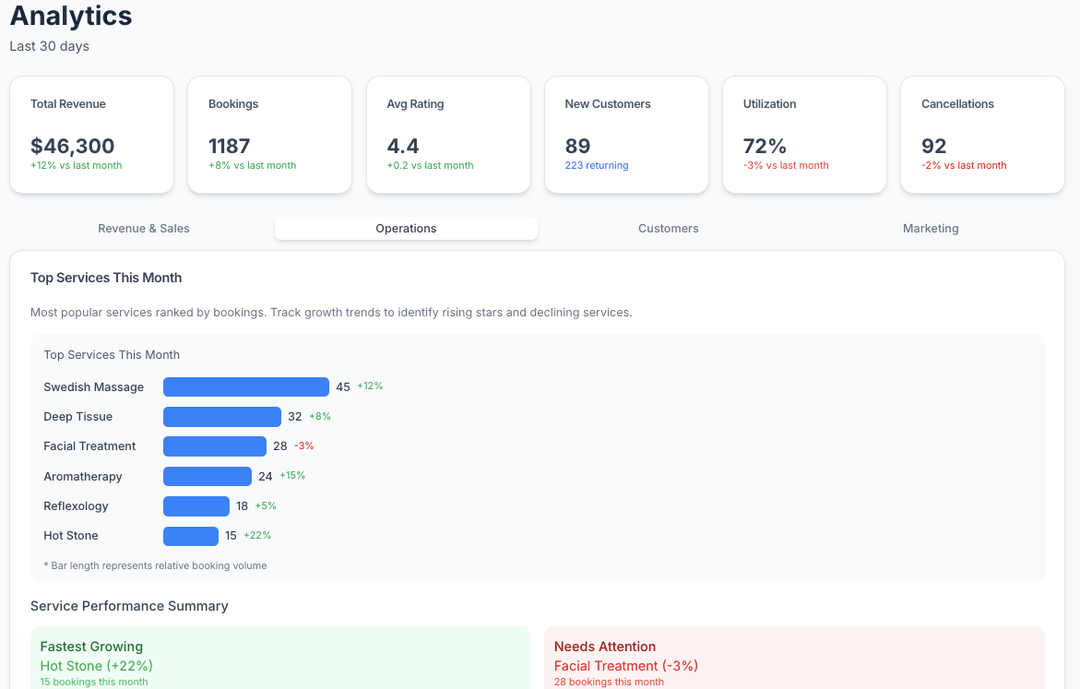Image resolution: width=1080 pixels, height=689 pixels.
Task: Click the Reflexology bar
Action: [x=196, y=506]
